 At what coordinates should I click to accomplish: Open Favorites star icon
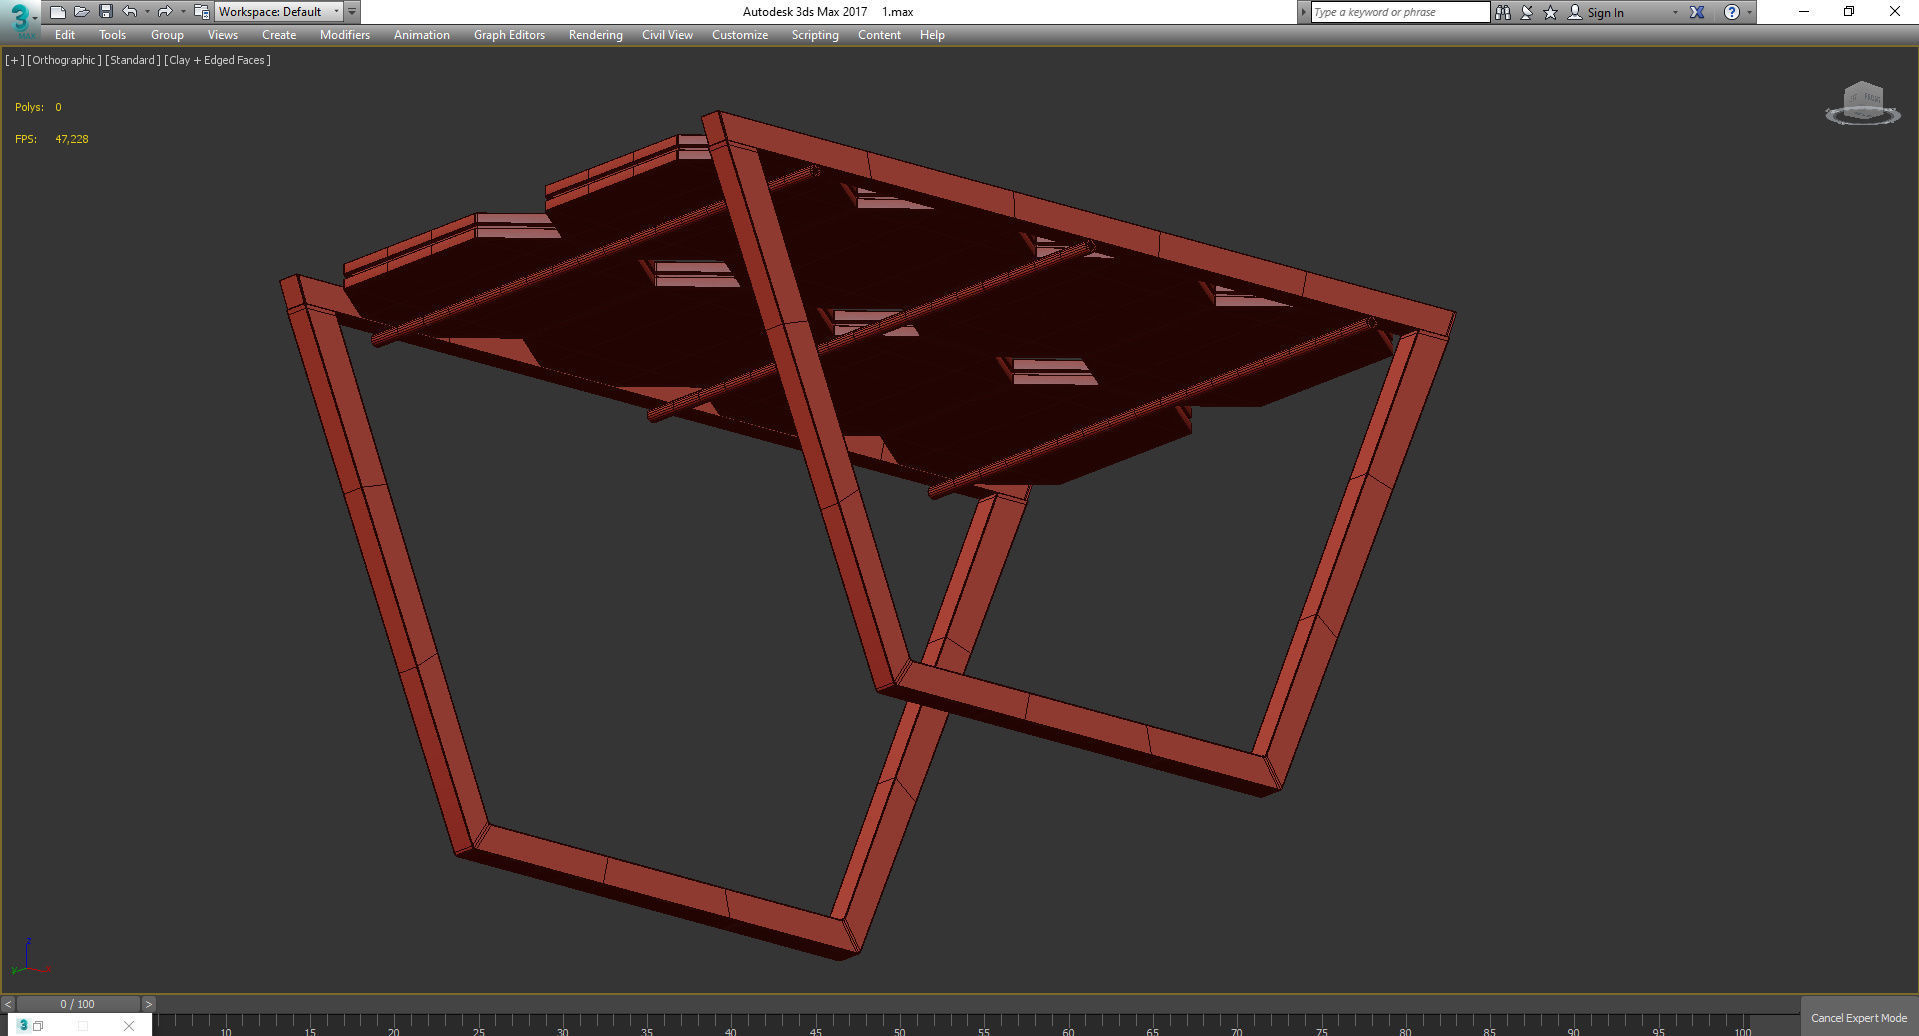coord(1551,12)
